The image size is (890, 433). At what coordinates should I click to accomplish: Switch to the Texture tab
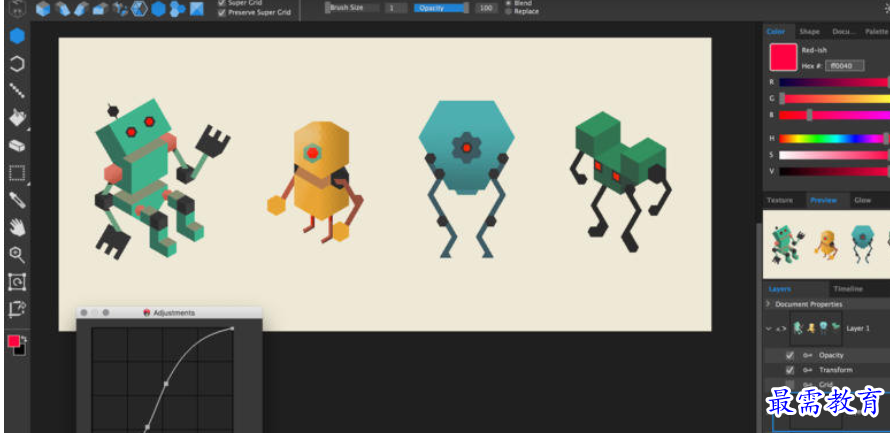(x=779, y=200)
